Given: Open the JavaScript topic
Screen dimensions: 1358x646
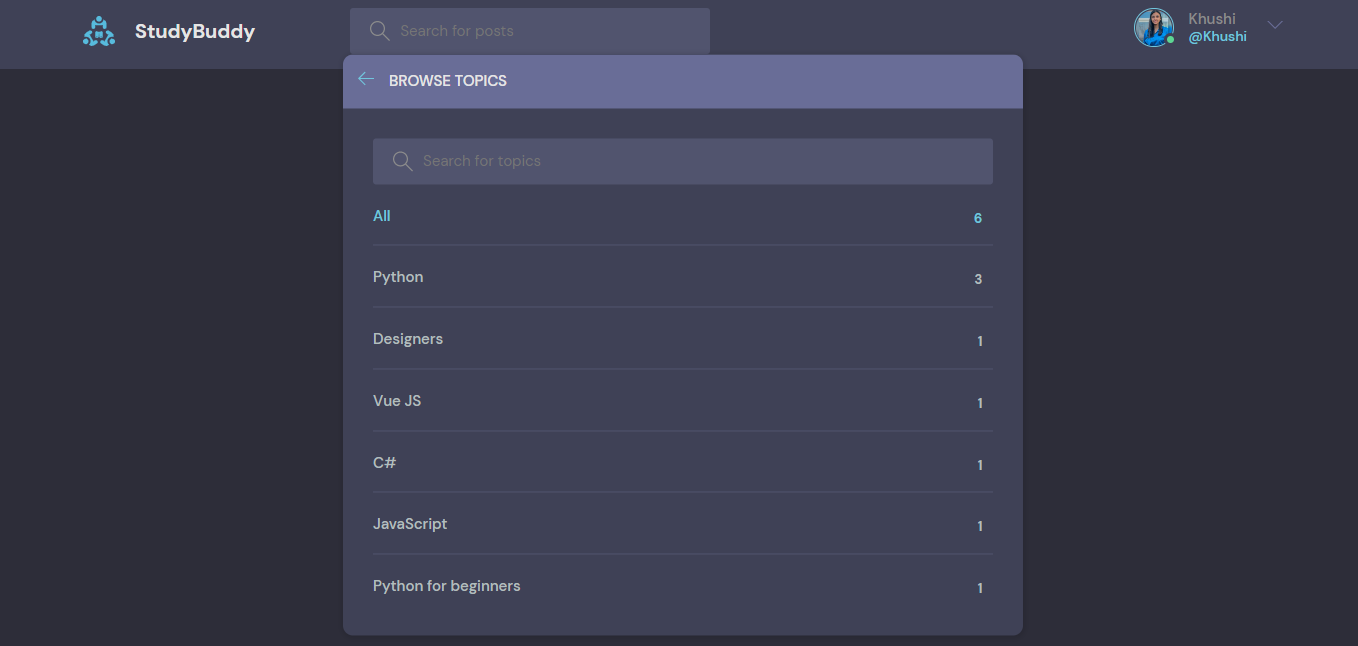Looking at the screenshot, I should (x=410, y=523).
